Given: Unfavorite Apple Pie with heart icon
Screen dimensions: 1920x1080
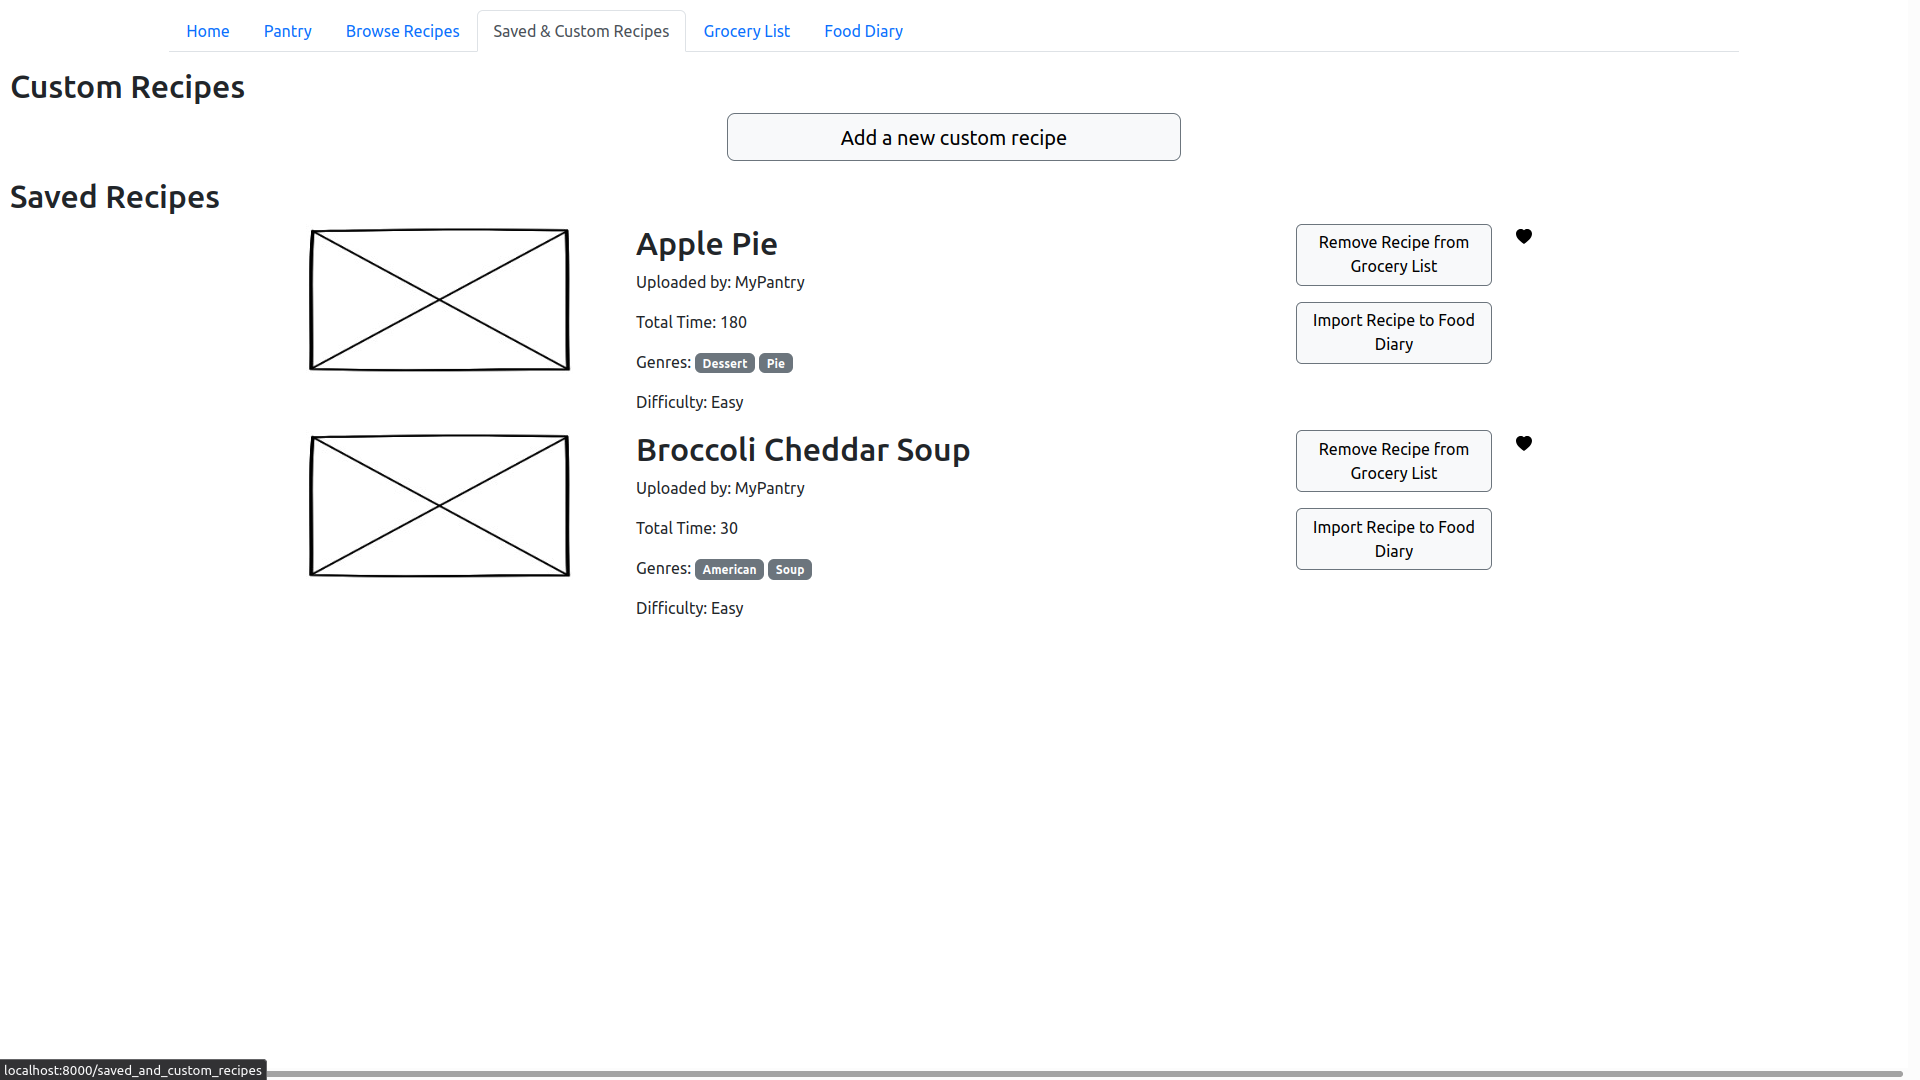Looking at the screenshot, I should coord(1523,237).
